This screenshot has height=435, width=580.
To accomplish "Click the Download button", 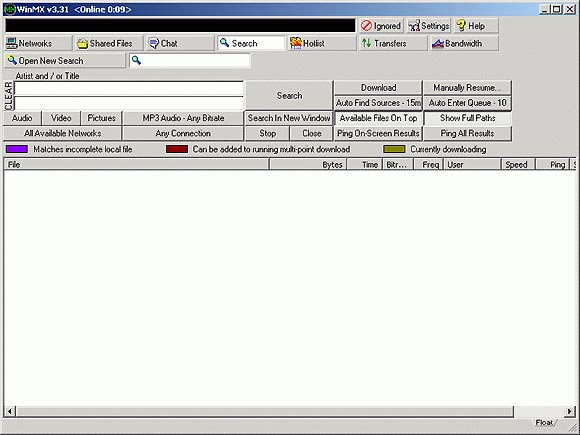I will [378, 88].
